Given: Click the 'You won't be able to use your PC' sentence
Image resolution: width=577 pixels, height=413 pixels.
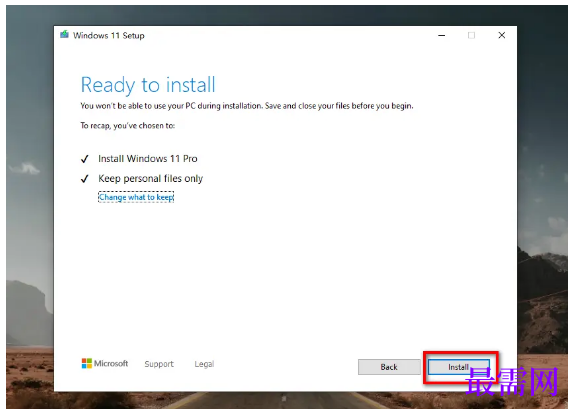Looking at the screenshot, I should [x=247, y=106].
